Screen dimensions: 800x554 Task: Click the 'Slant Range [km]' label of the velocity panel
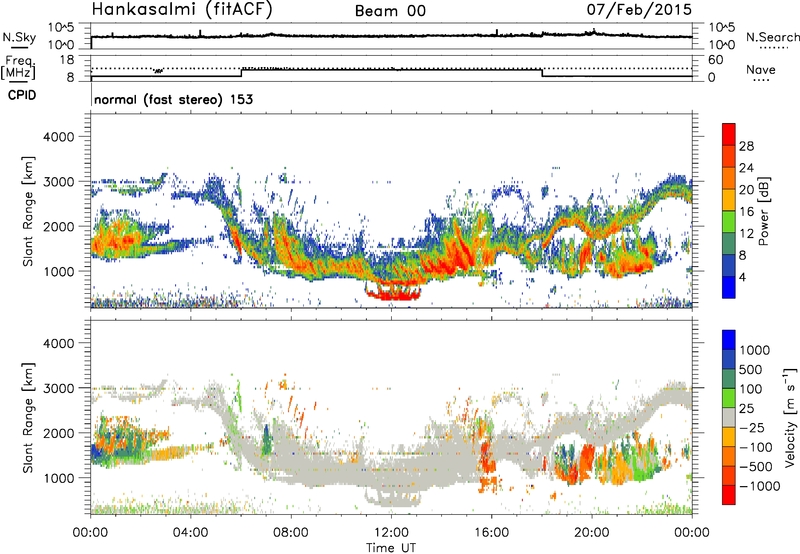click(x=28, y=417)
